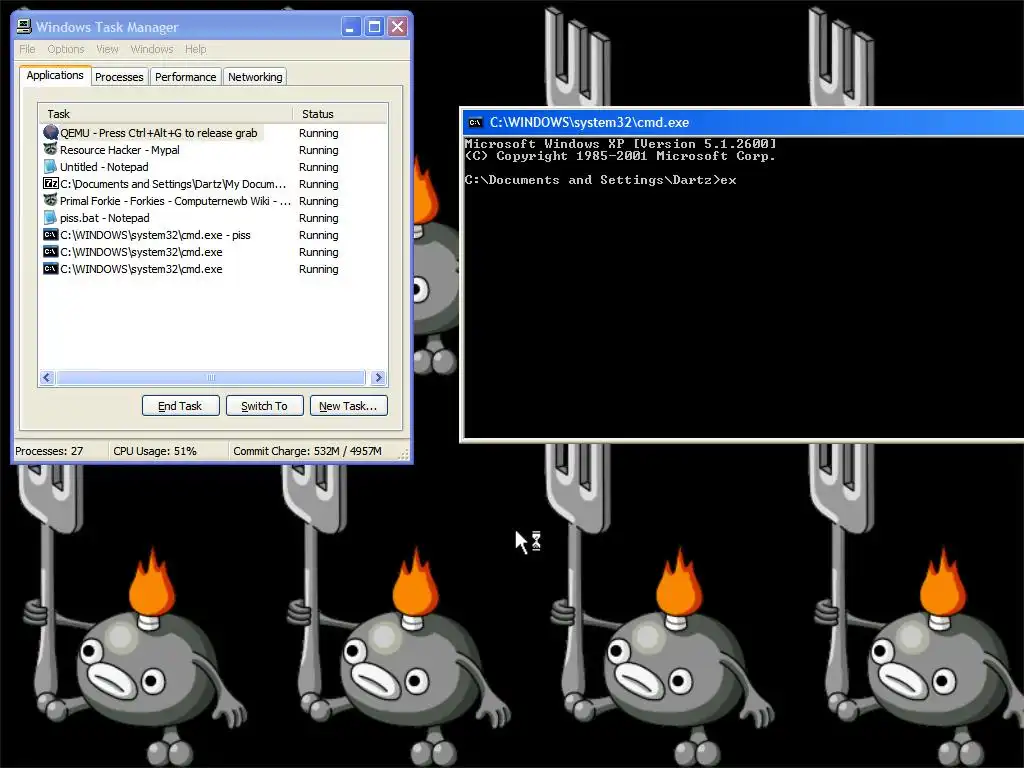Click the piss.bat Notepad icon

(x=50, y=217)
